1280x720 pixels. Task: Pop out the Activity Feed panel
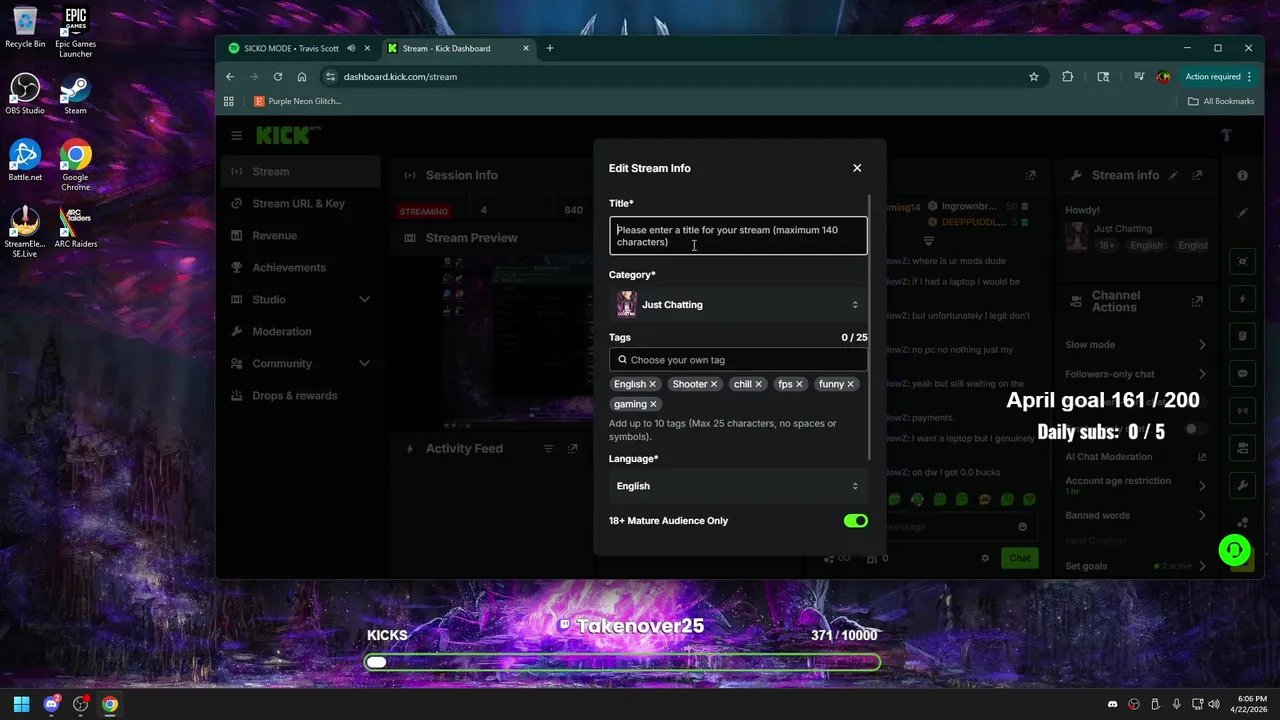[x=572, y=449]
